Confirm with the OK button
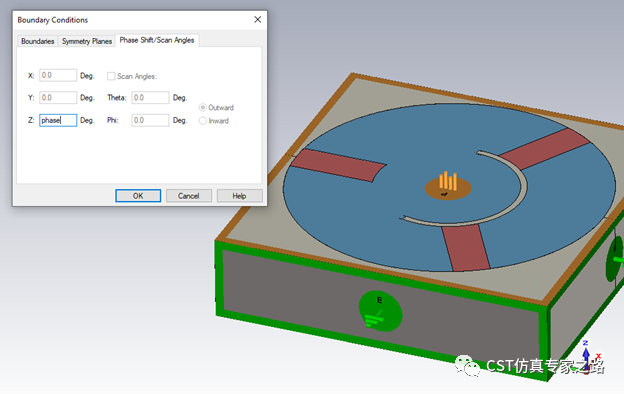The image size is (624, 394). pyautogui.click(x=138, y=196)
